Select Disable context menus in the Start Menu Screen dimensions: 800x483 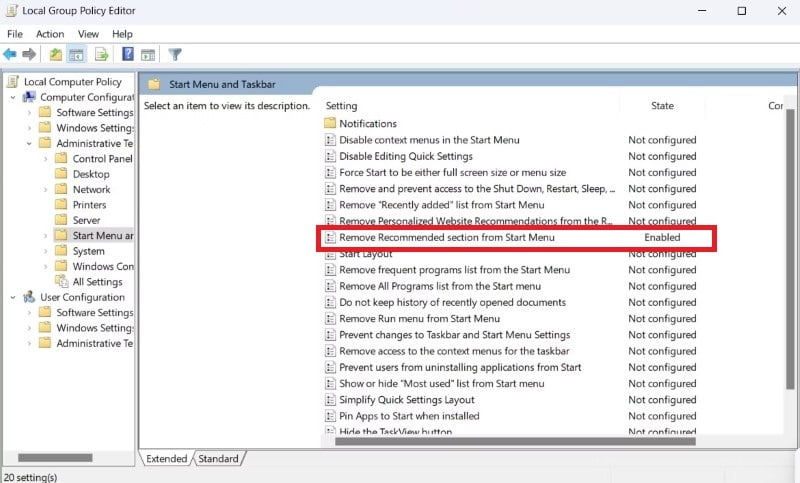click(x=429, y=140)
